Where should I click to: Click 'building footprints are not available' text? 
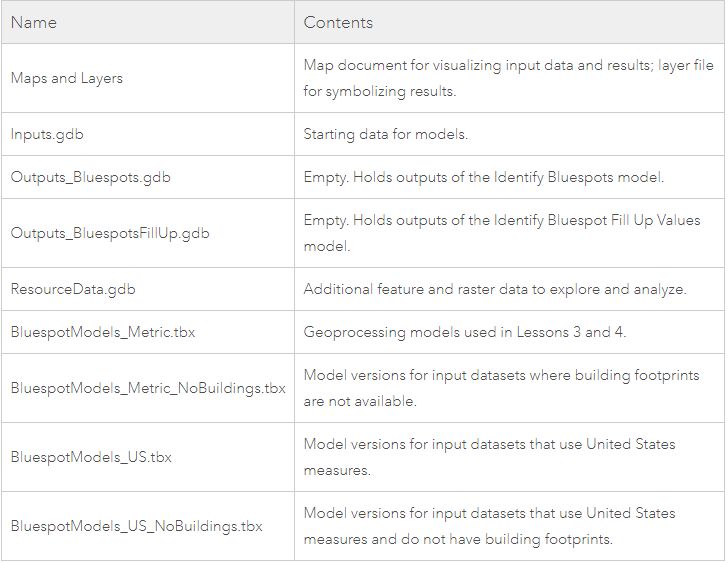(x=501, y=388)
